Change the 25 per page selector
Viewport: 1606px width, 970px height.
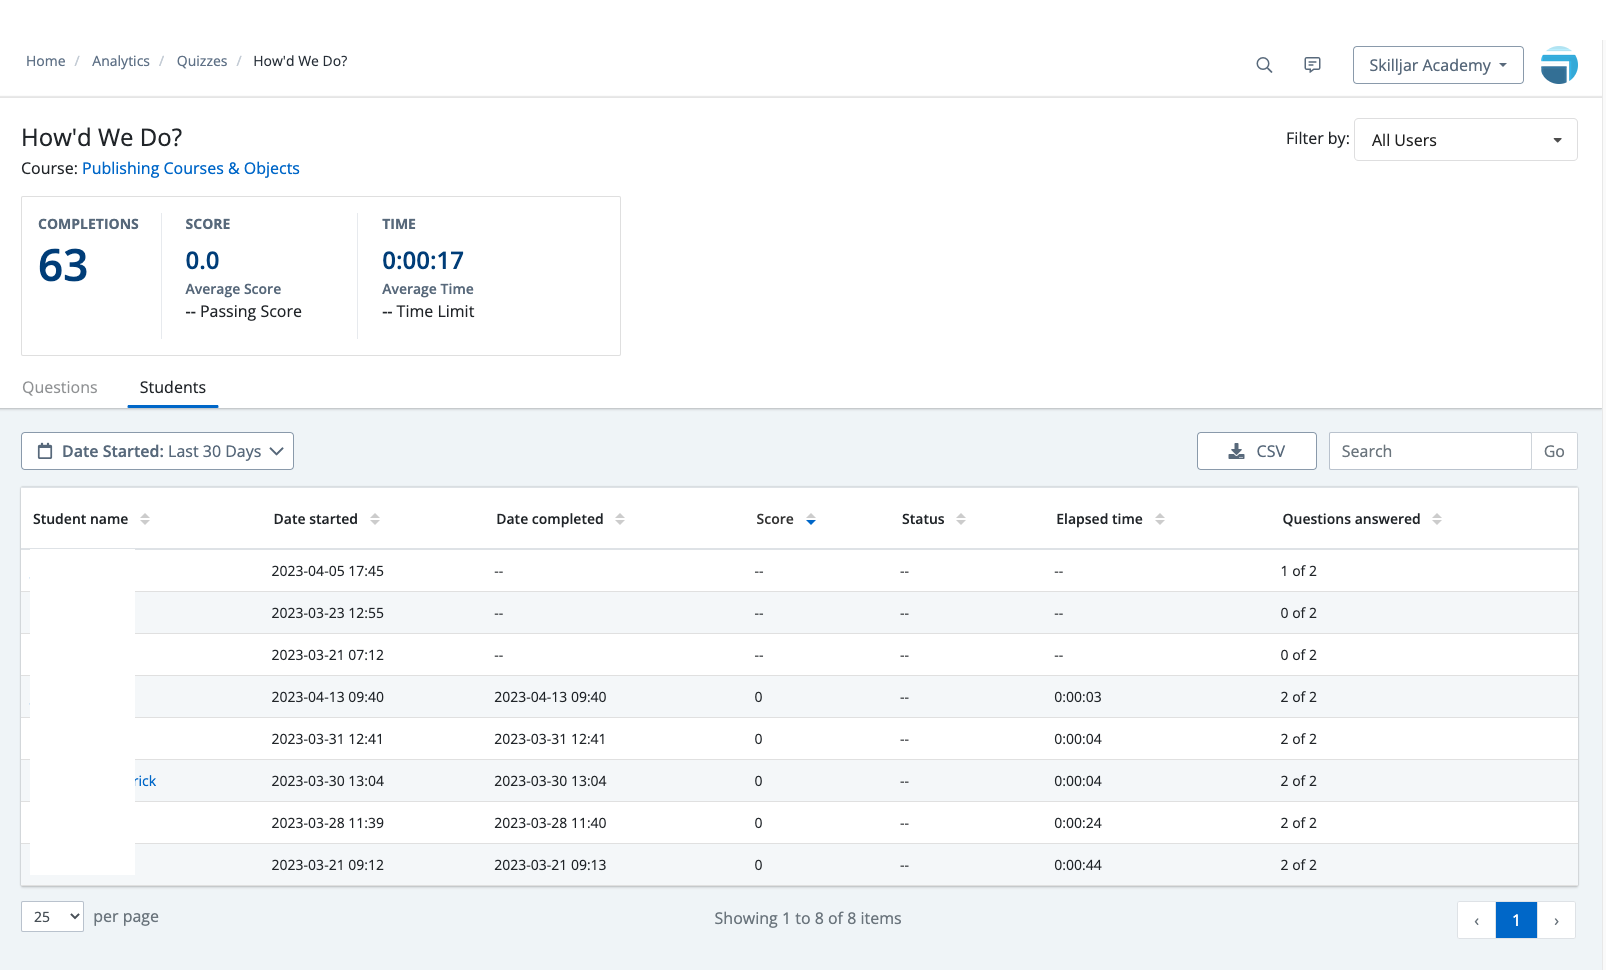point(52,916)
